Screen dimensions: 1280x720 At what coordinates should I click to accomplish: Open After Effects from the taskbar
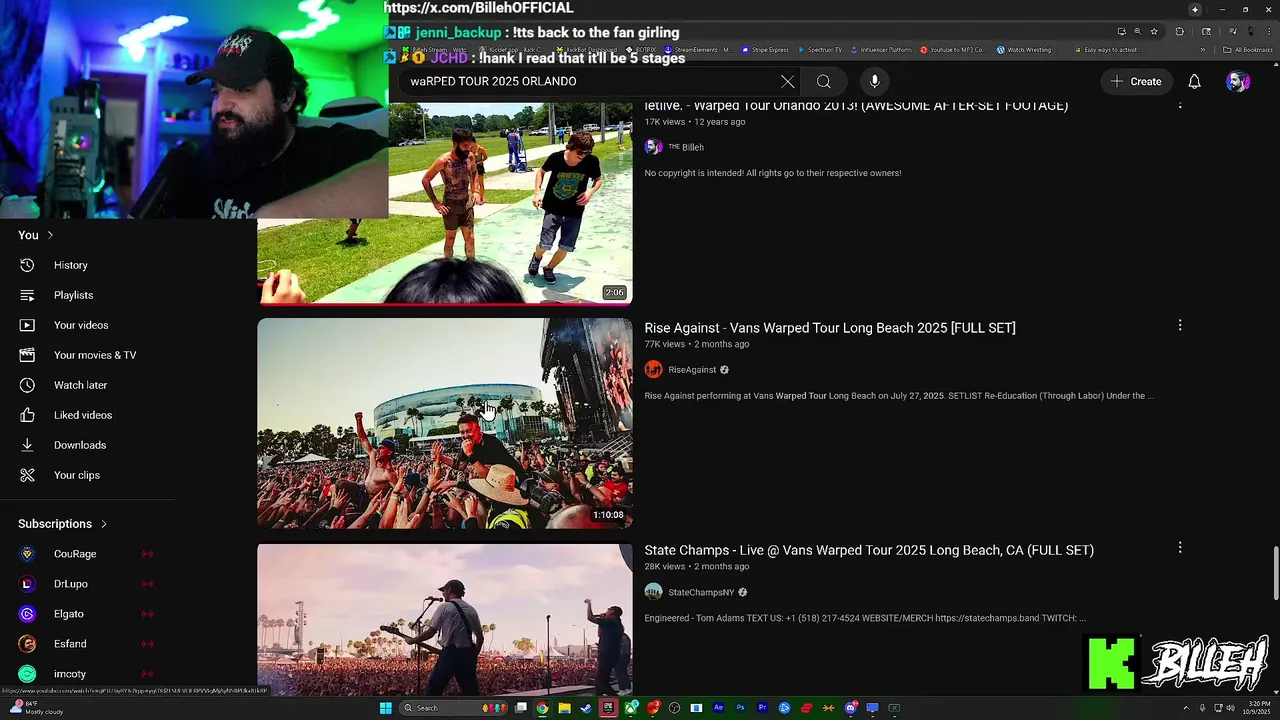click(x=718, y=708)
